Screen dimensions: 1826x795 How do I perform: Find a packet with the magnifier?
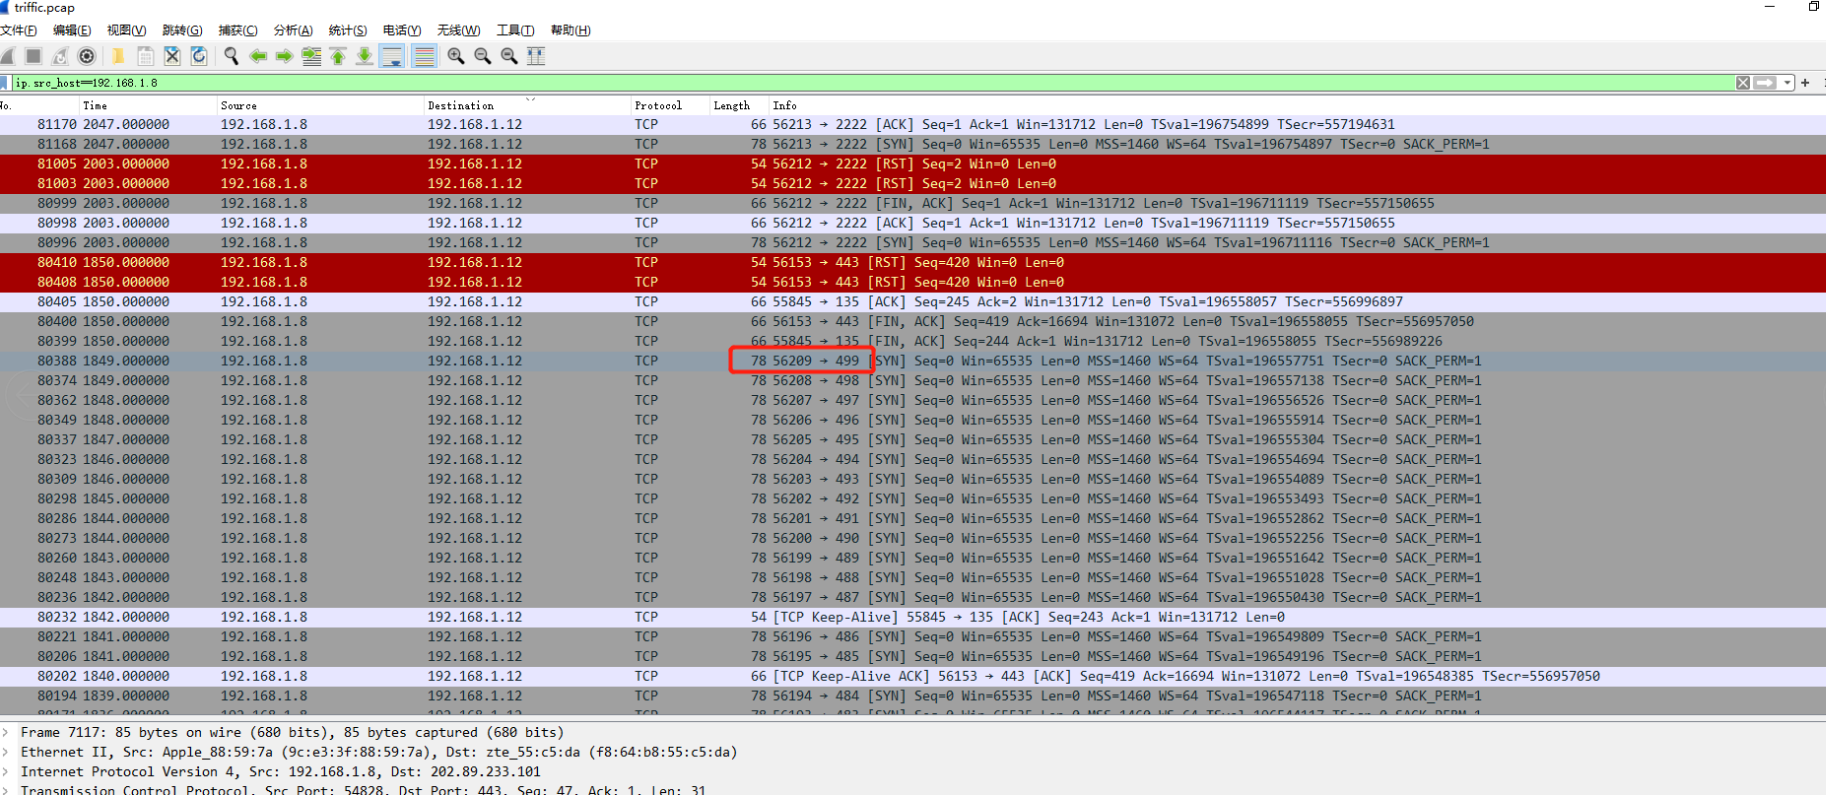coord(231,56)
